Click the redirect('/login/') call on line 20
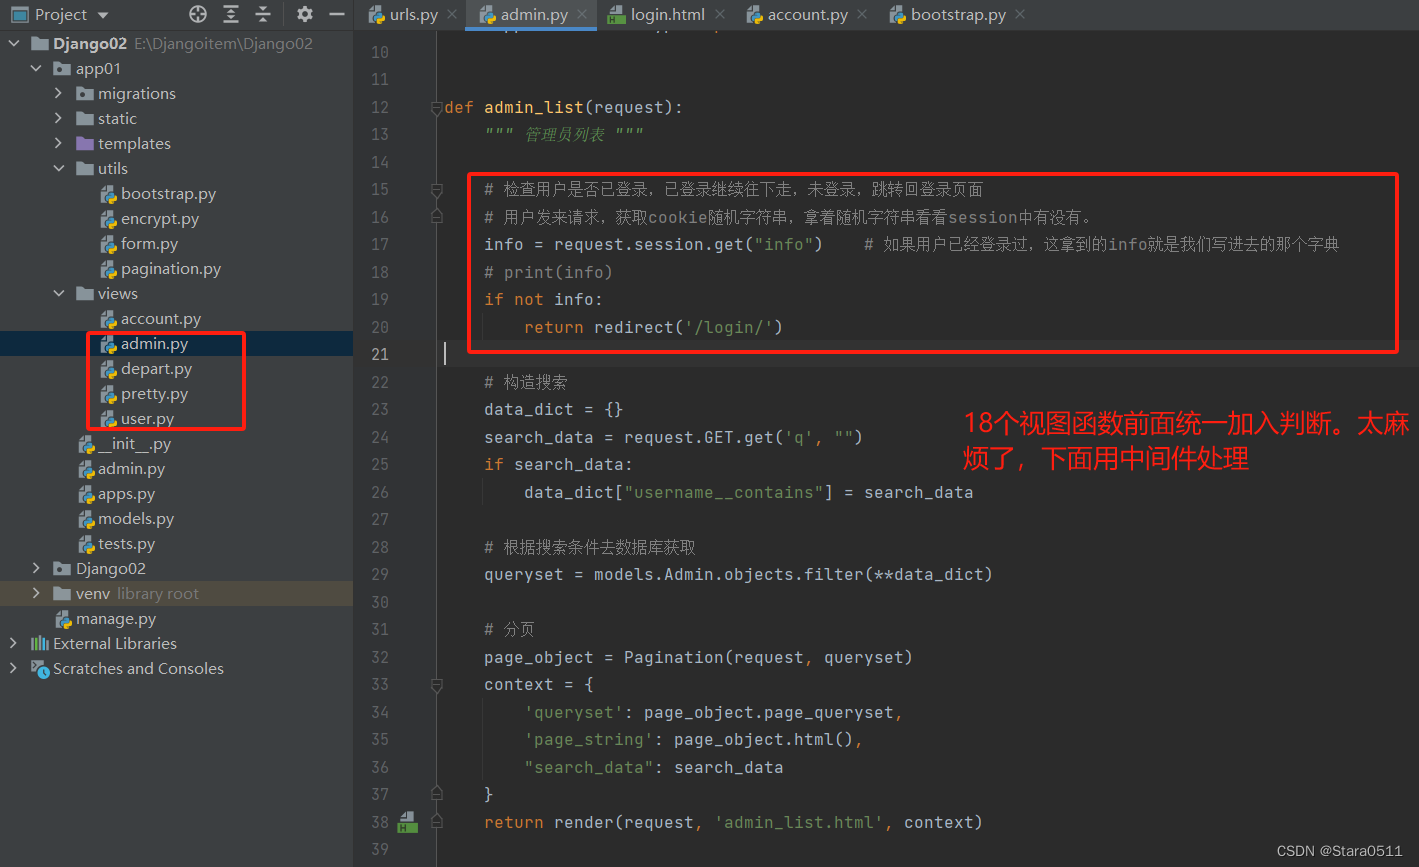The height and width of the screenshot is (867, 1419). click(x=688, y=327)
